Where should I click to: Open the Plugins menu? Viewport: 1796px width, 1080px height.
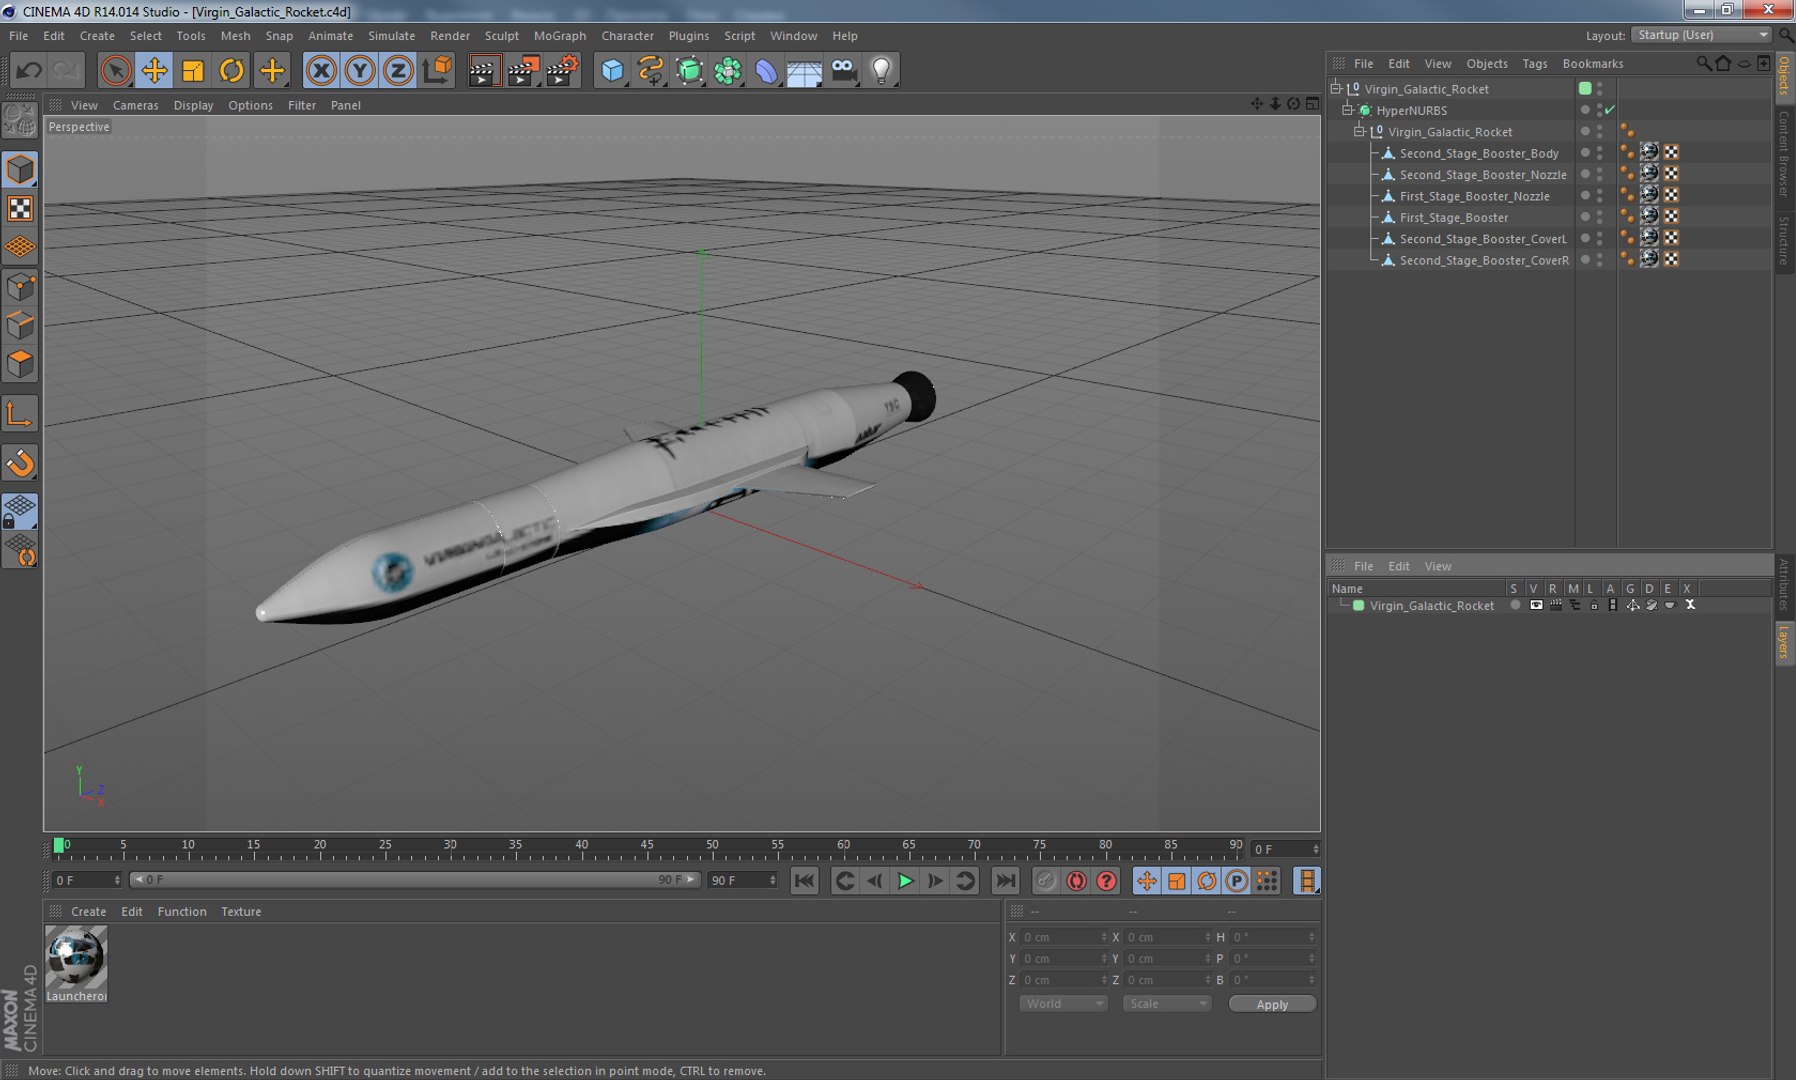(x=688, y=35)
